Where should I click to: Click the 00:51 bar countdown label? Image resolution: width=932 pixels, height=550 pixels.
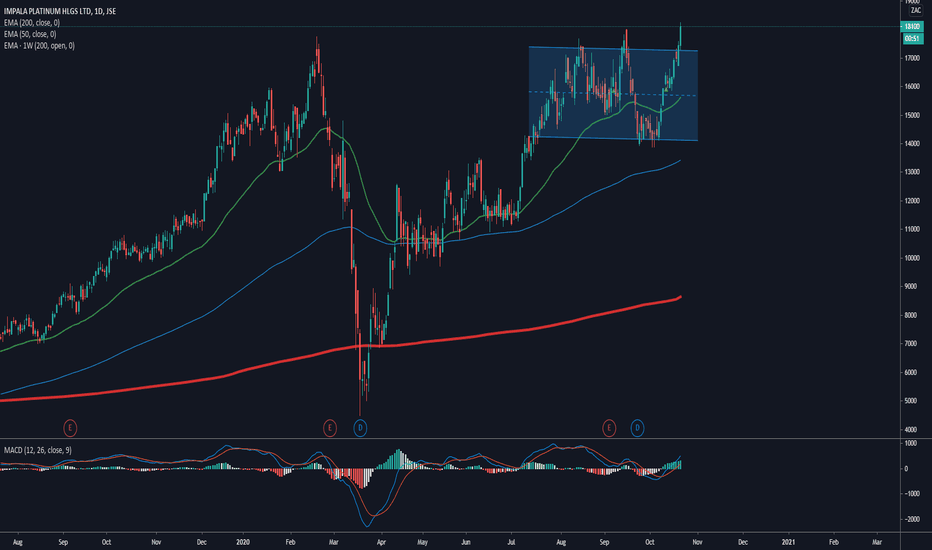912,38
